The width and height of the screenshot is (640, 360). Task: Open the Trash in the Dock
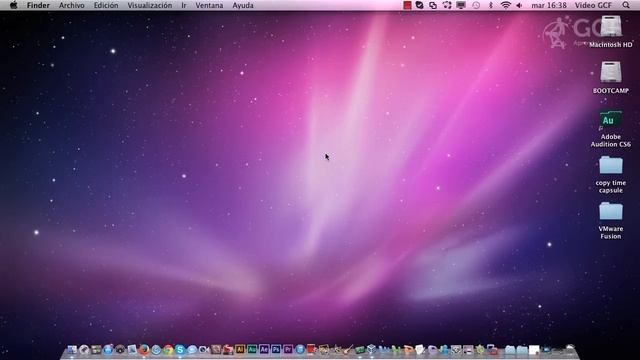[570, 349]
